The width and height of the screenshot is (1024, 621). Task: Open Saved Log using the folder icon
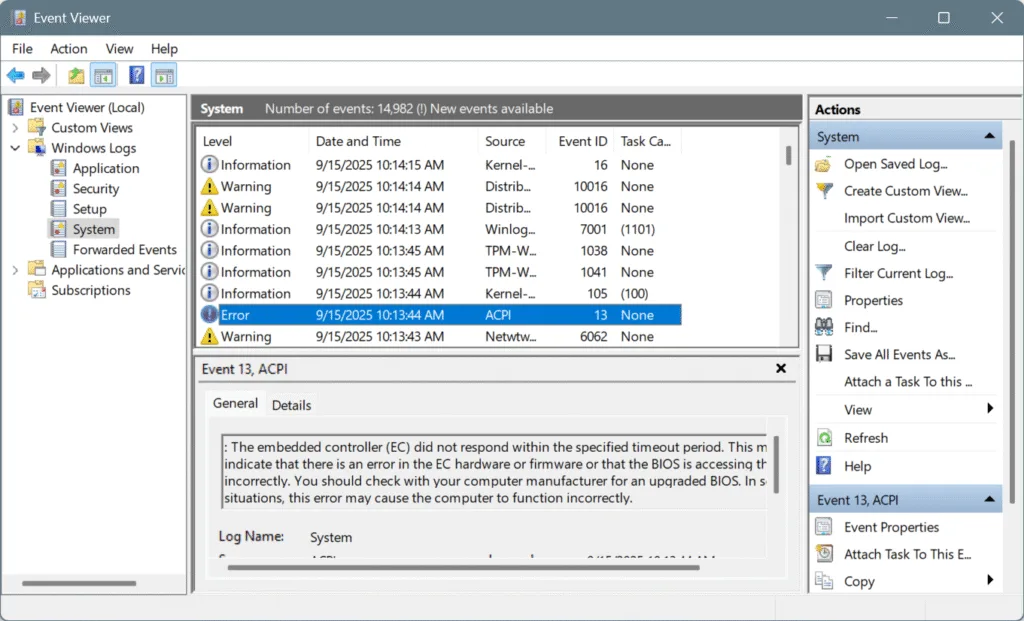tap(823, 163)
